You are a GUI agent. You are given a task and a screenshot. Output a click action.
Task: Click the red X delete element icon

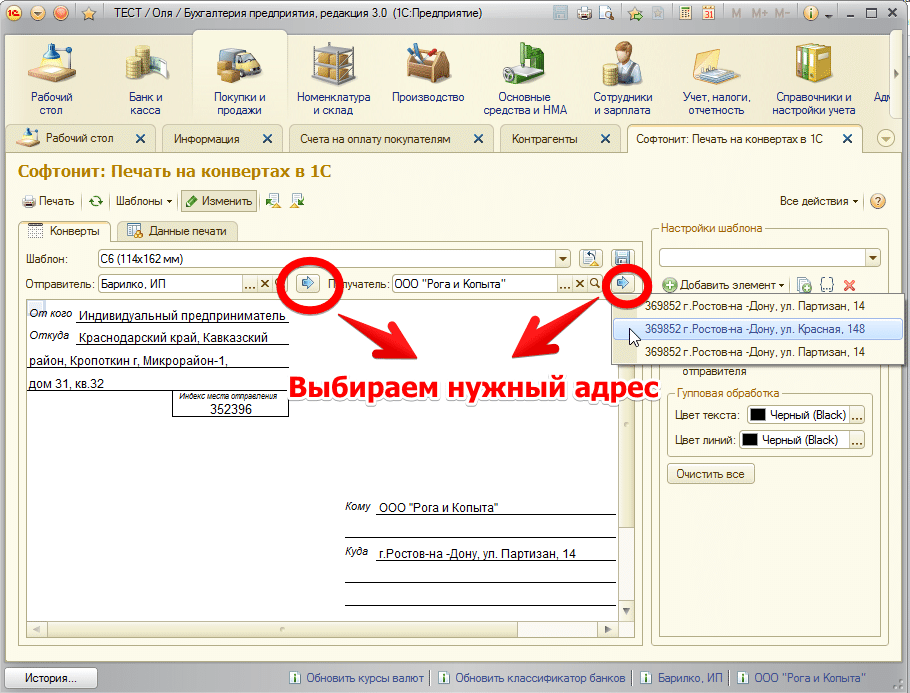pos(850,286)
